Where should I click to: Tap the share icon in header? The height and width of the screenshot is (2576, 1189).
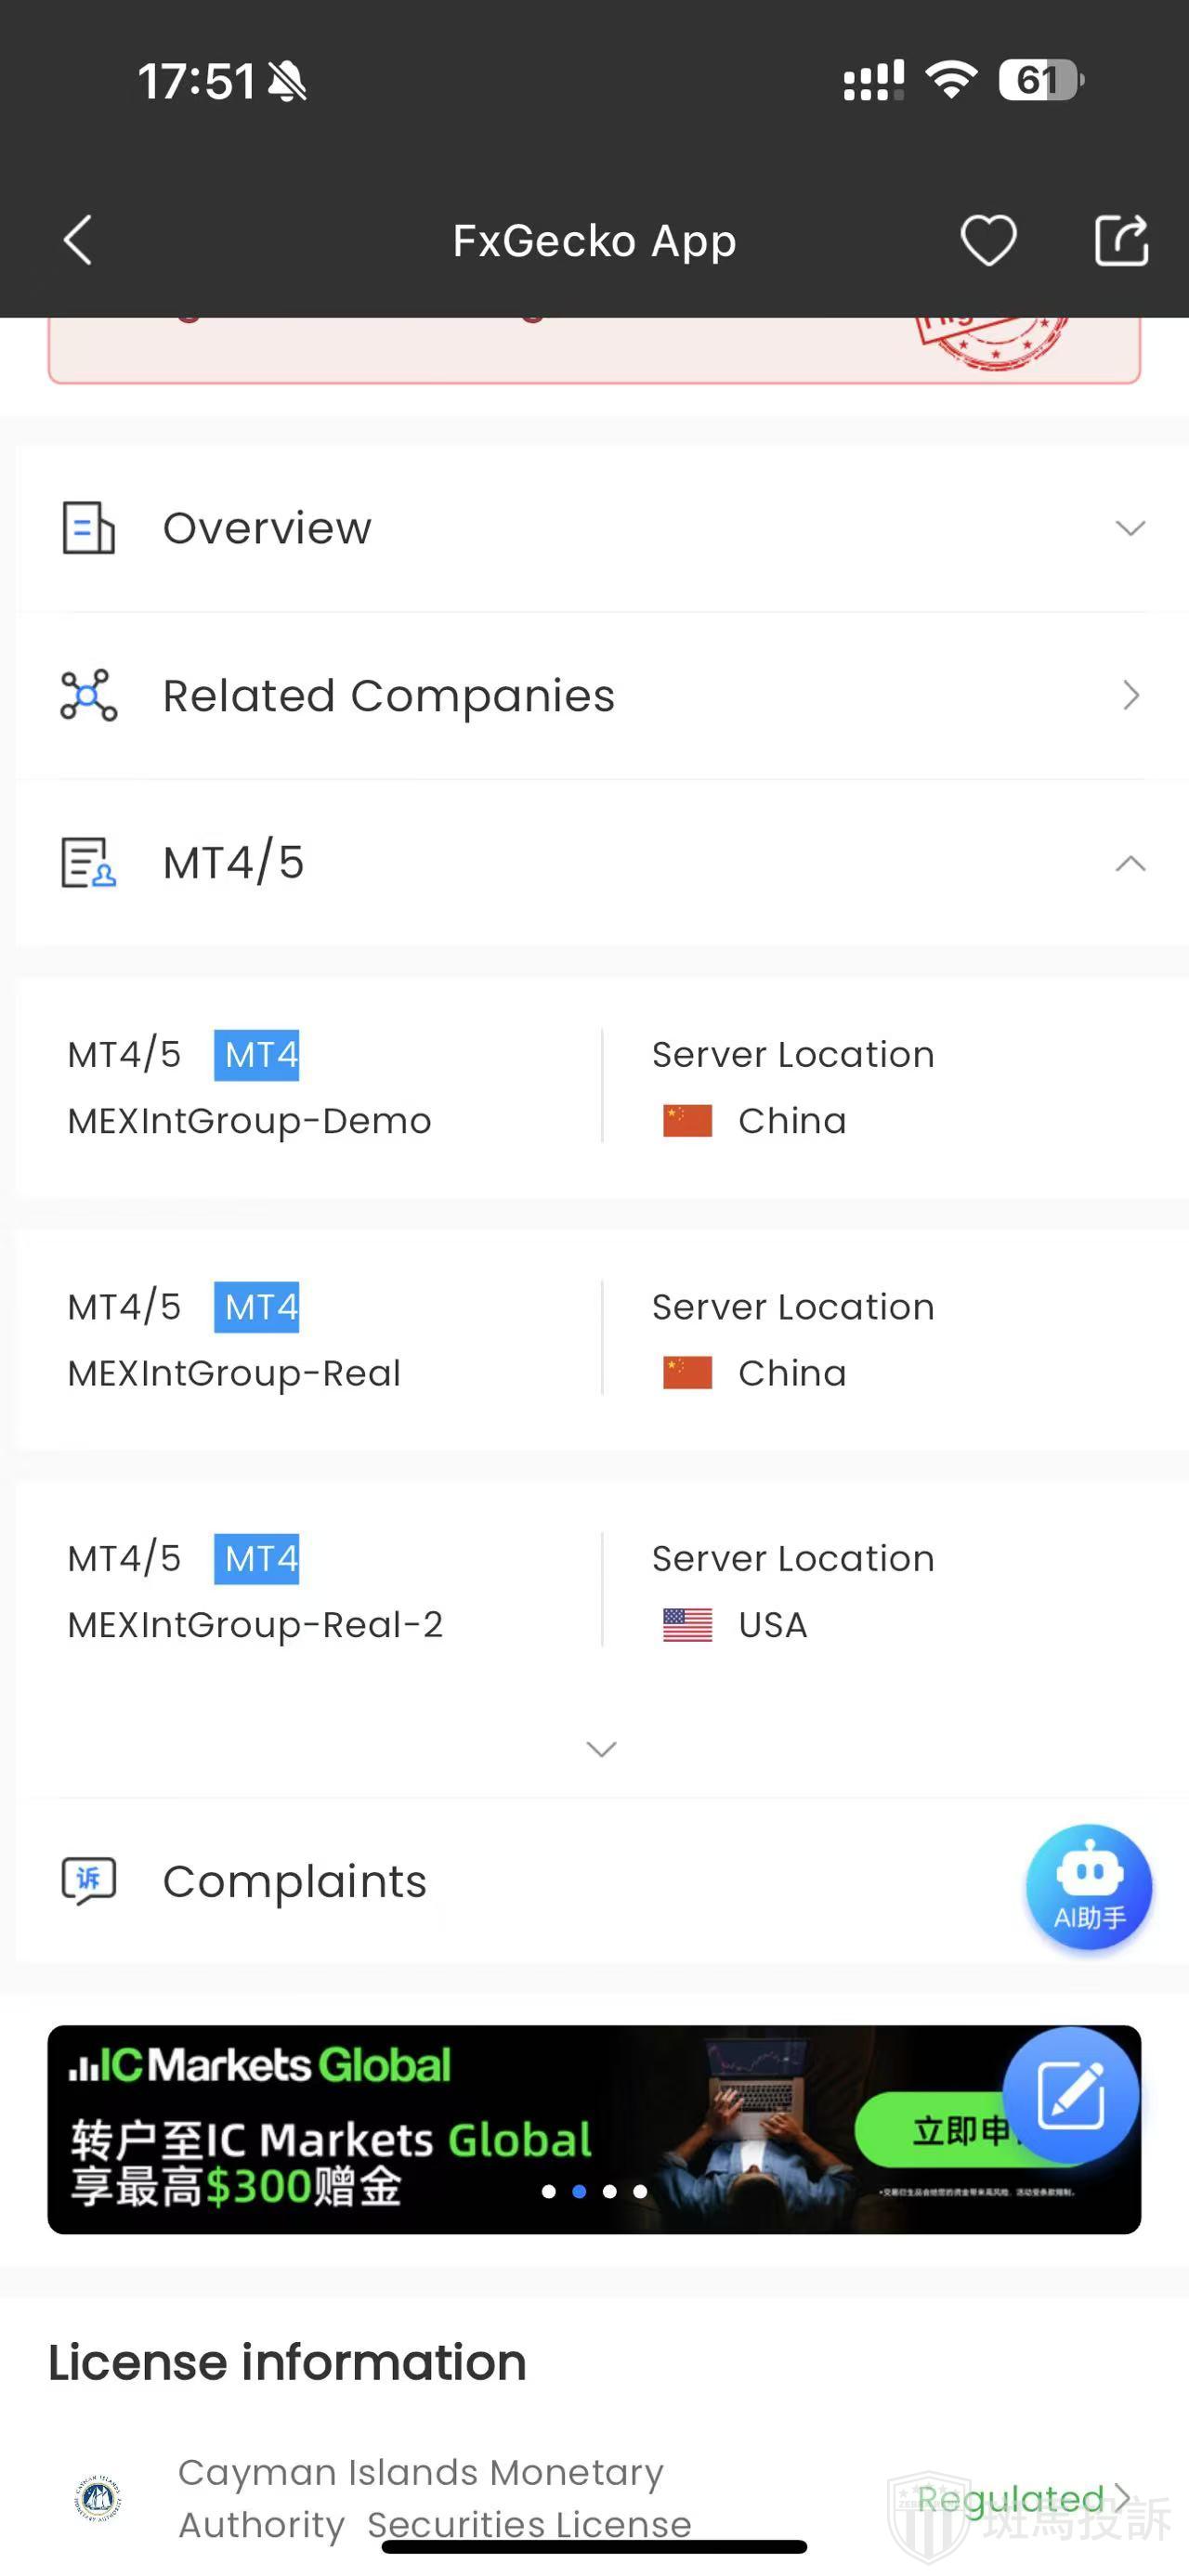[x=1121, y=241]
